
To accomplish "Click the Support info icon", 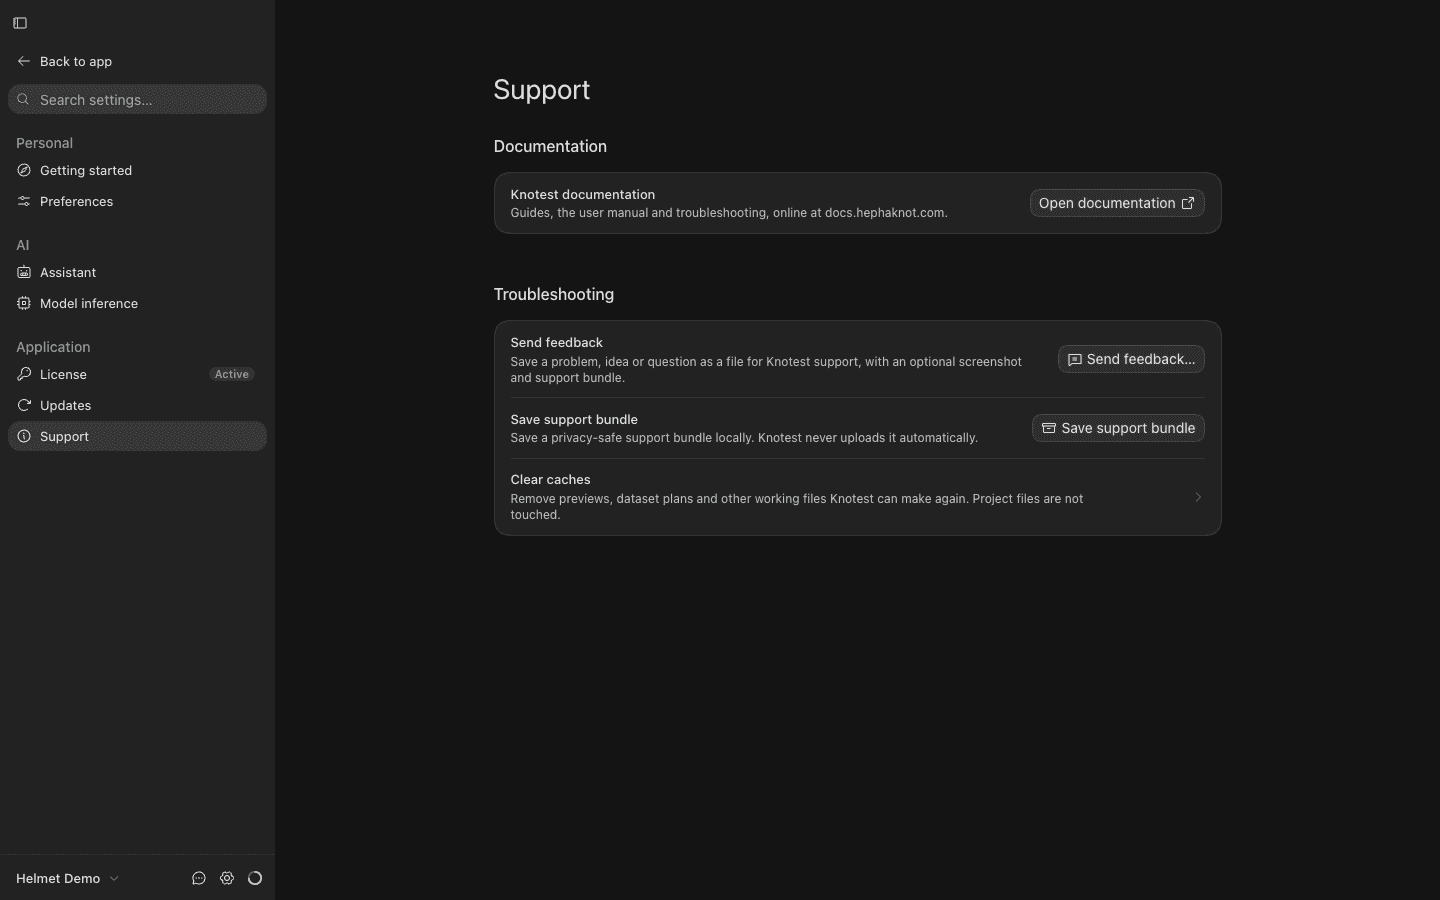I will [24, 436].
